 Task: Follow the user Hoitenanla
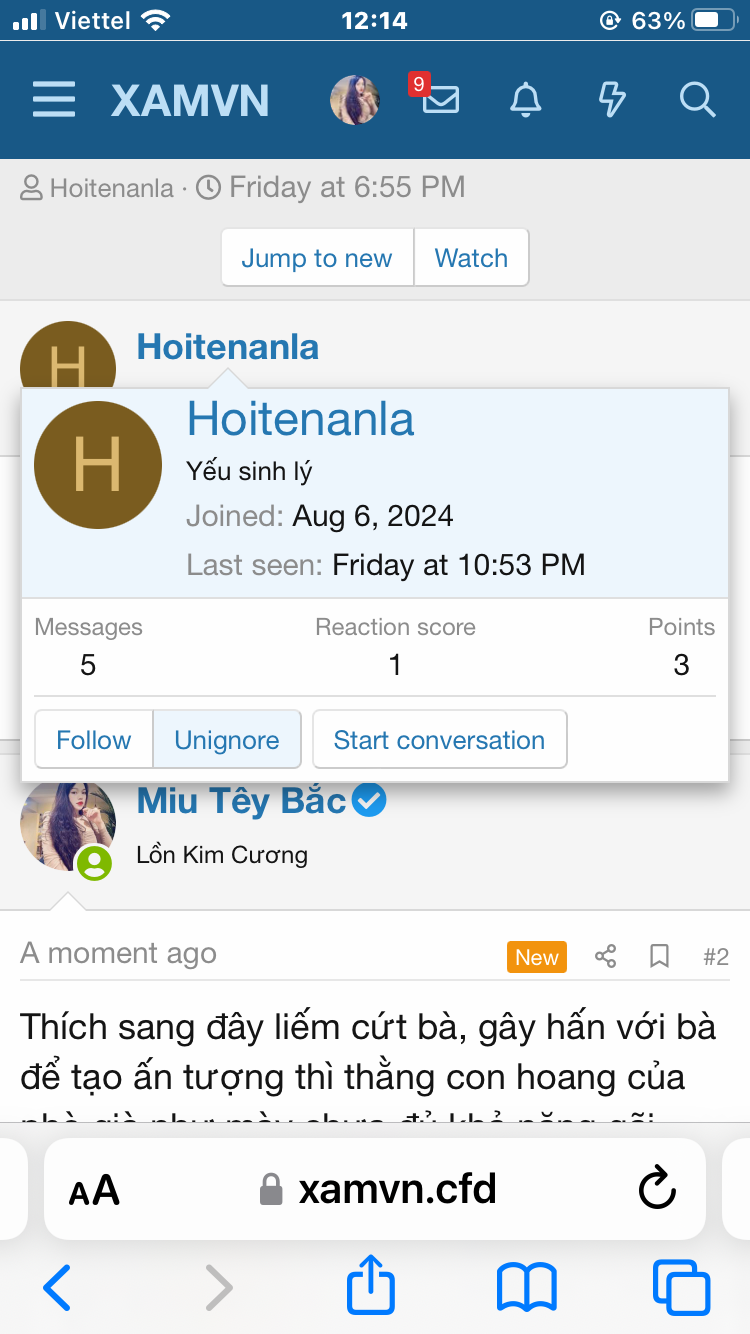(x=94, y=740)
